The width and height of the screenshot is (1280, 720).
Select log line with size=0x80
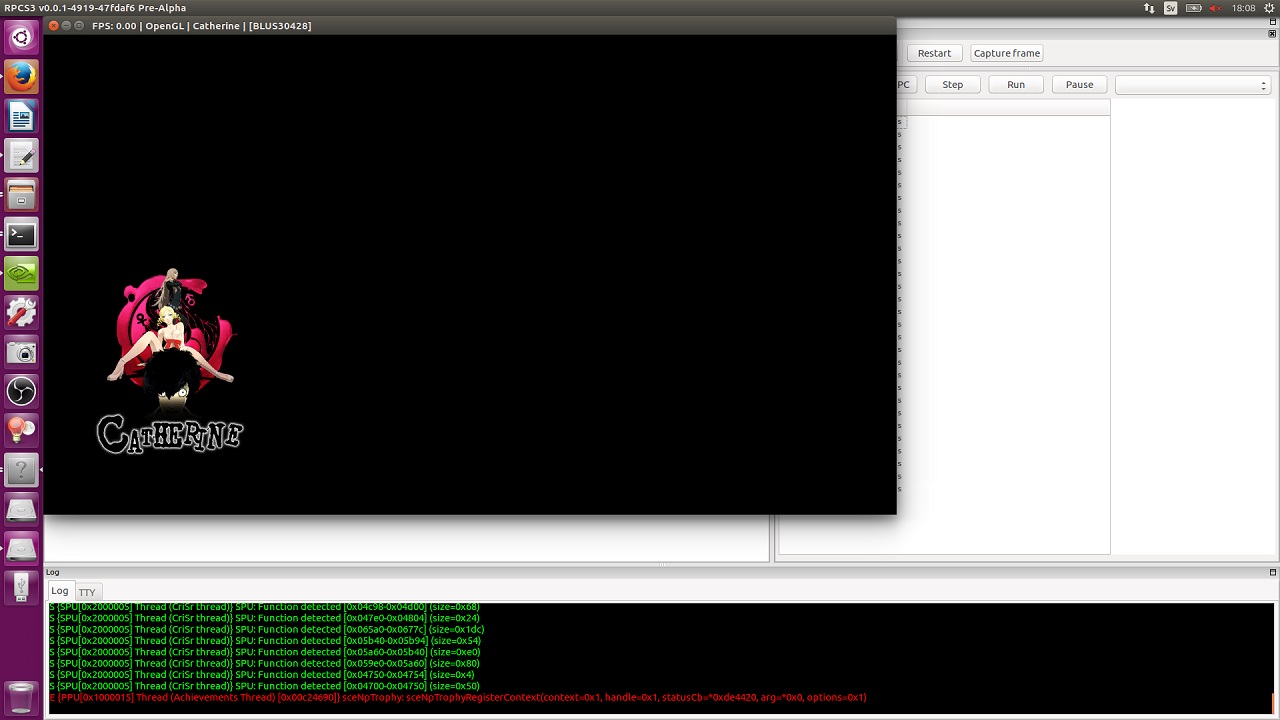tap(264, 663)
